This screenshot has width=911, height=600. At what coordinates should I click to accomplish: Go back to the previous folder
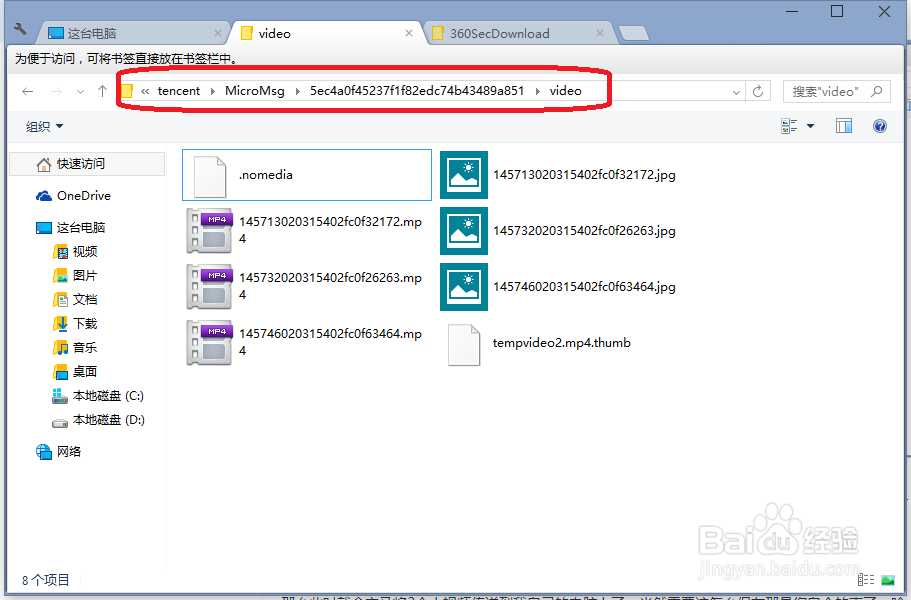27,91
